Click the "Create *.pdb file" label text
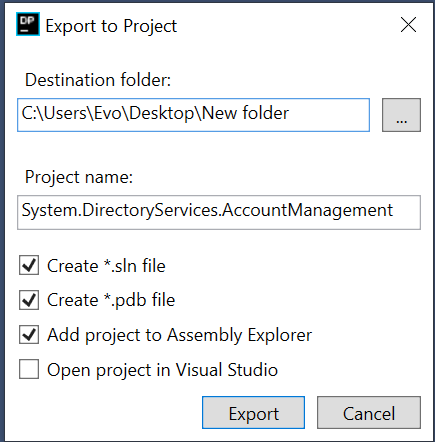Image resolution: width=435 pixels, height=442 pixels. point(111,300)
